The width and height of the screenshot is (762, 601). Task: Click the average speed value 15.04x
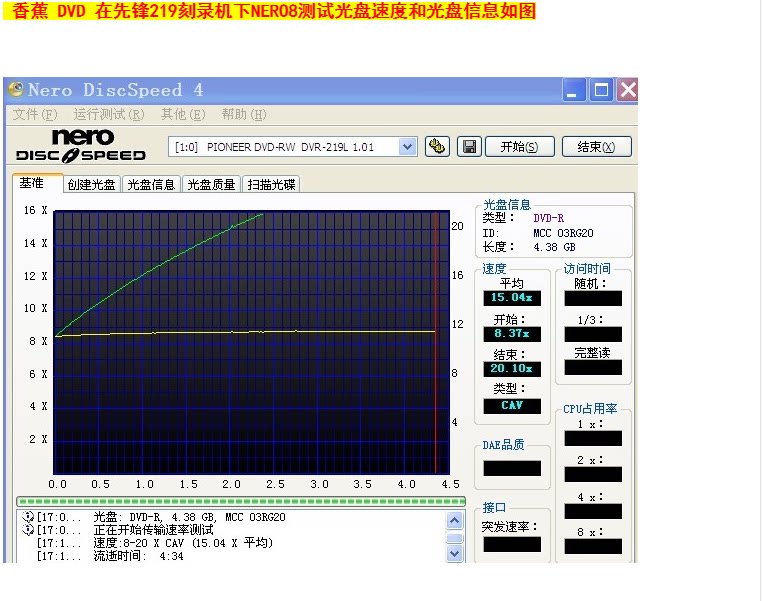[512, 297]
